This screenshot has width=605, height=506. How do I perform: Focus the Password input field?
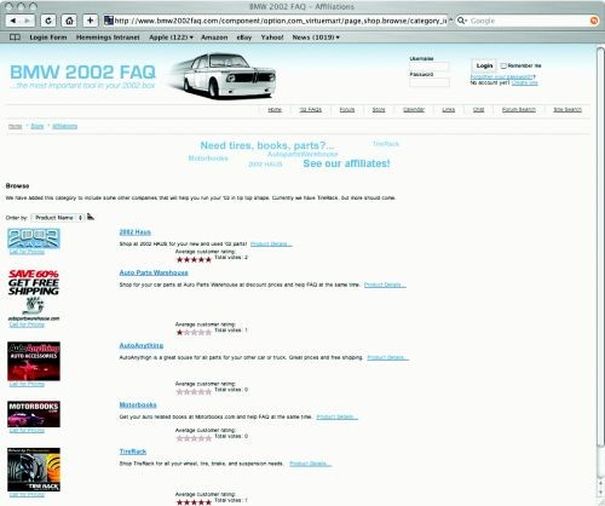[429, 82]
